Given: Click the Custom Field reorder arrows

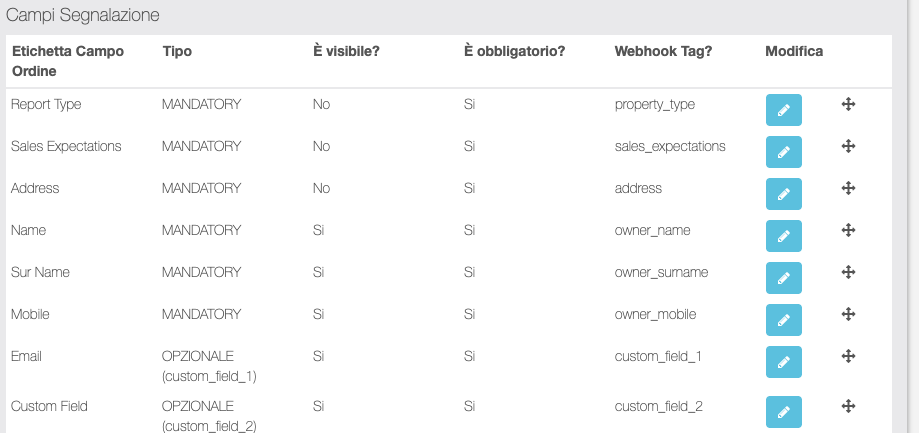Looking at the screenshot, I should click(x=847, y=405).
